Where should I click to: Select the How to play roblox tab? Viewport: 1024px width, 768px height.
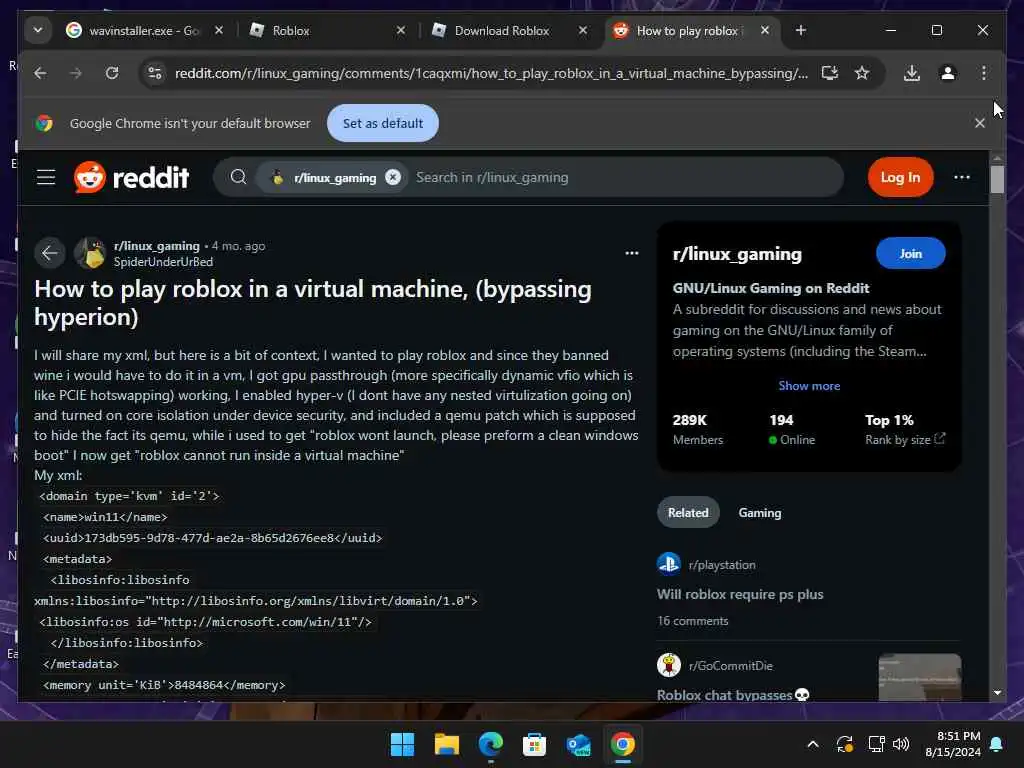coord(689,31)
